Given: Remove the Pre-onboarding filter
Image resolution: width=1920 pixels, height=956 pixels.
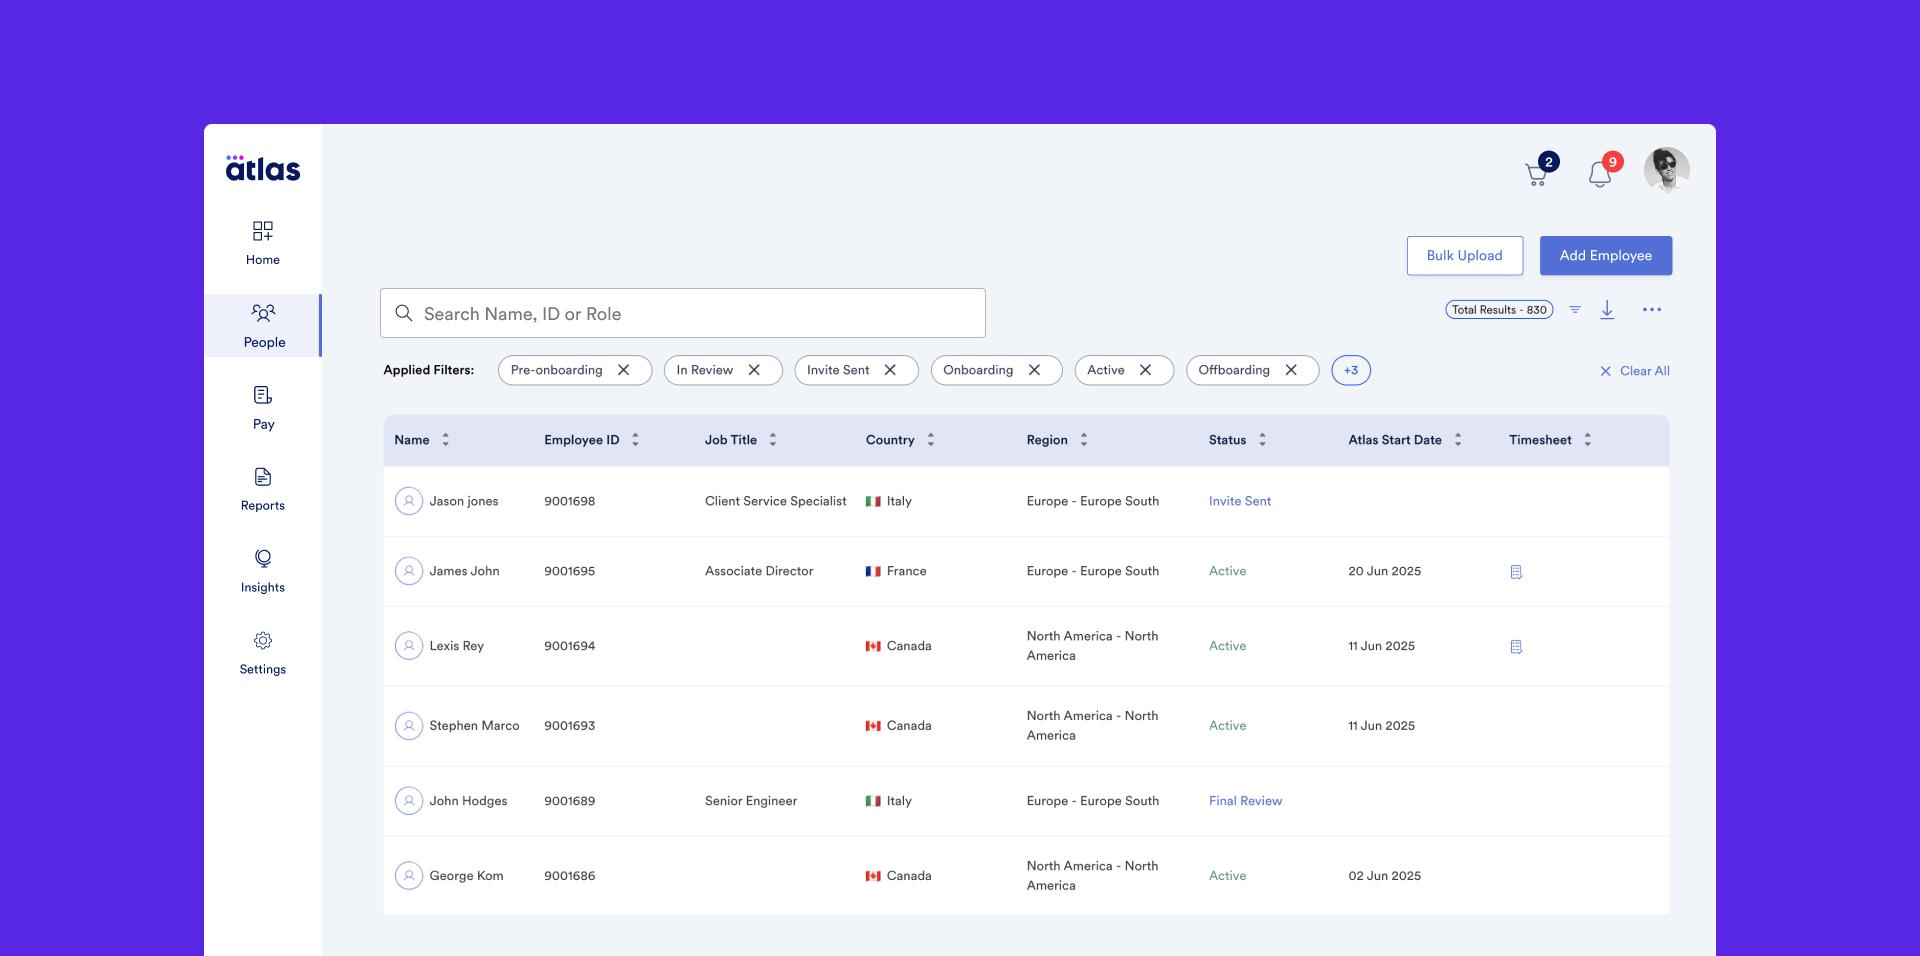Looking at the screenshot, I should [623, 370].
